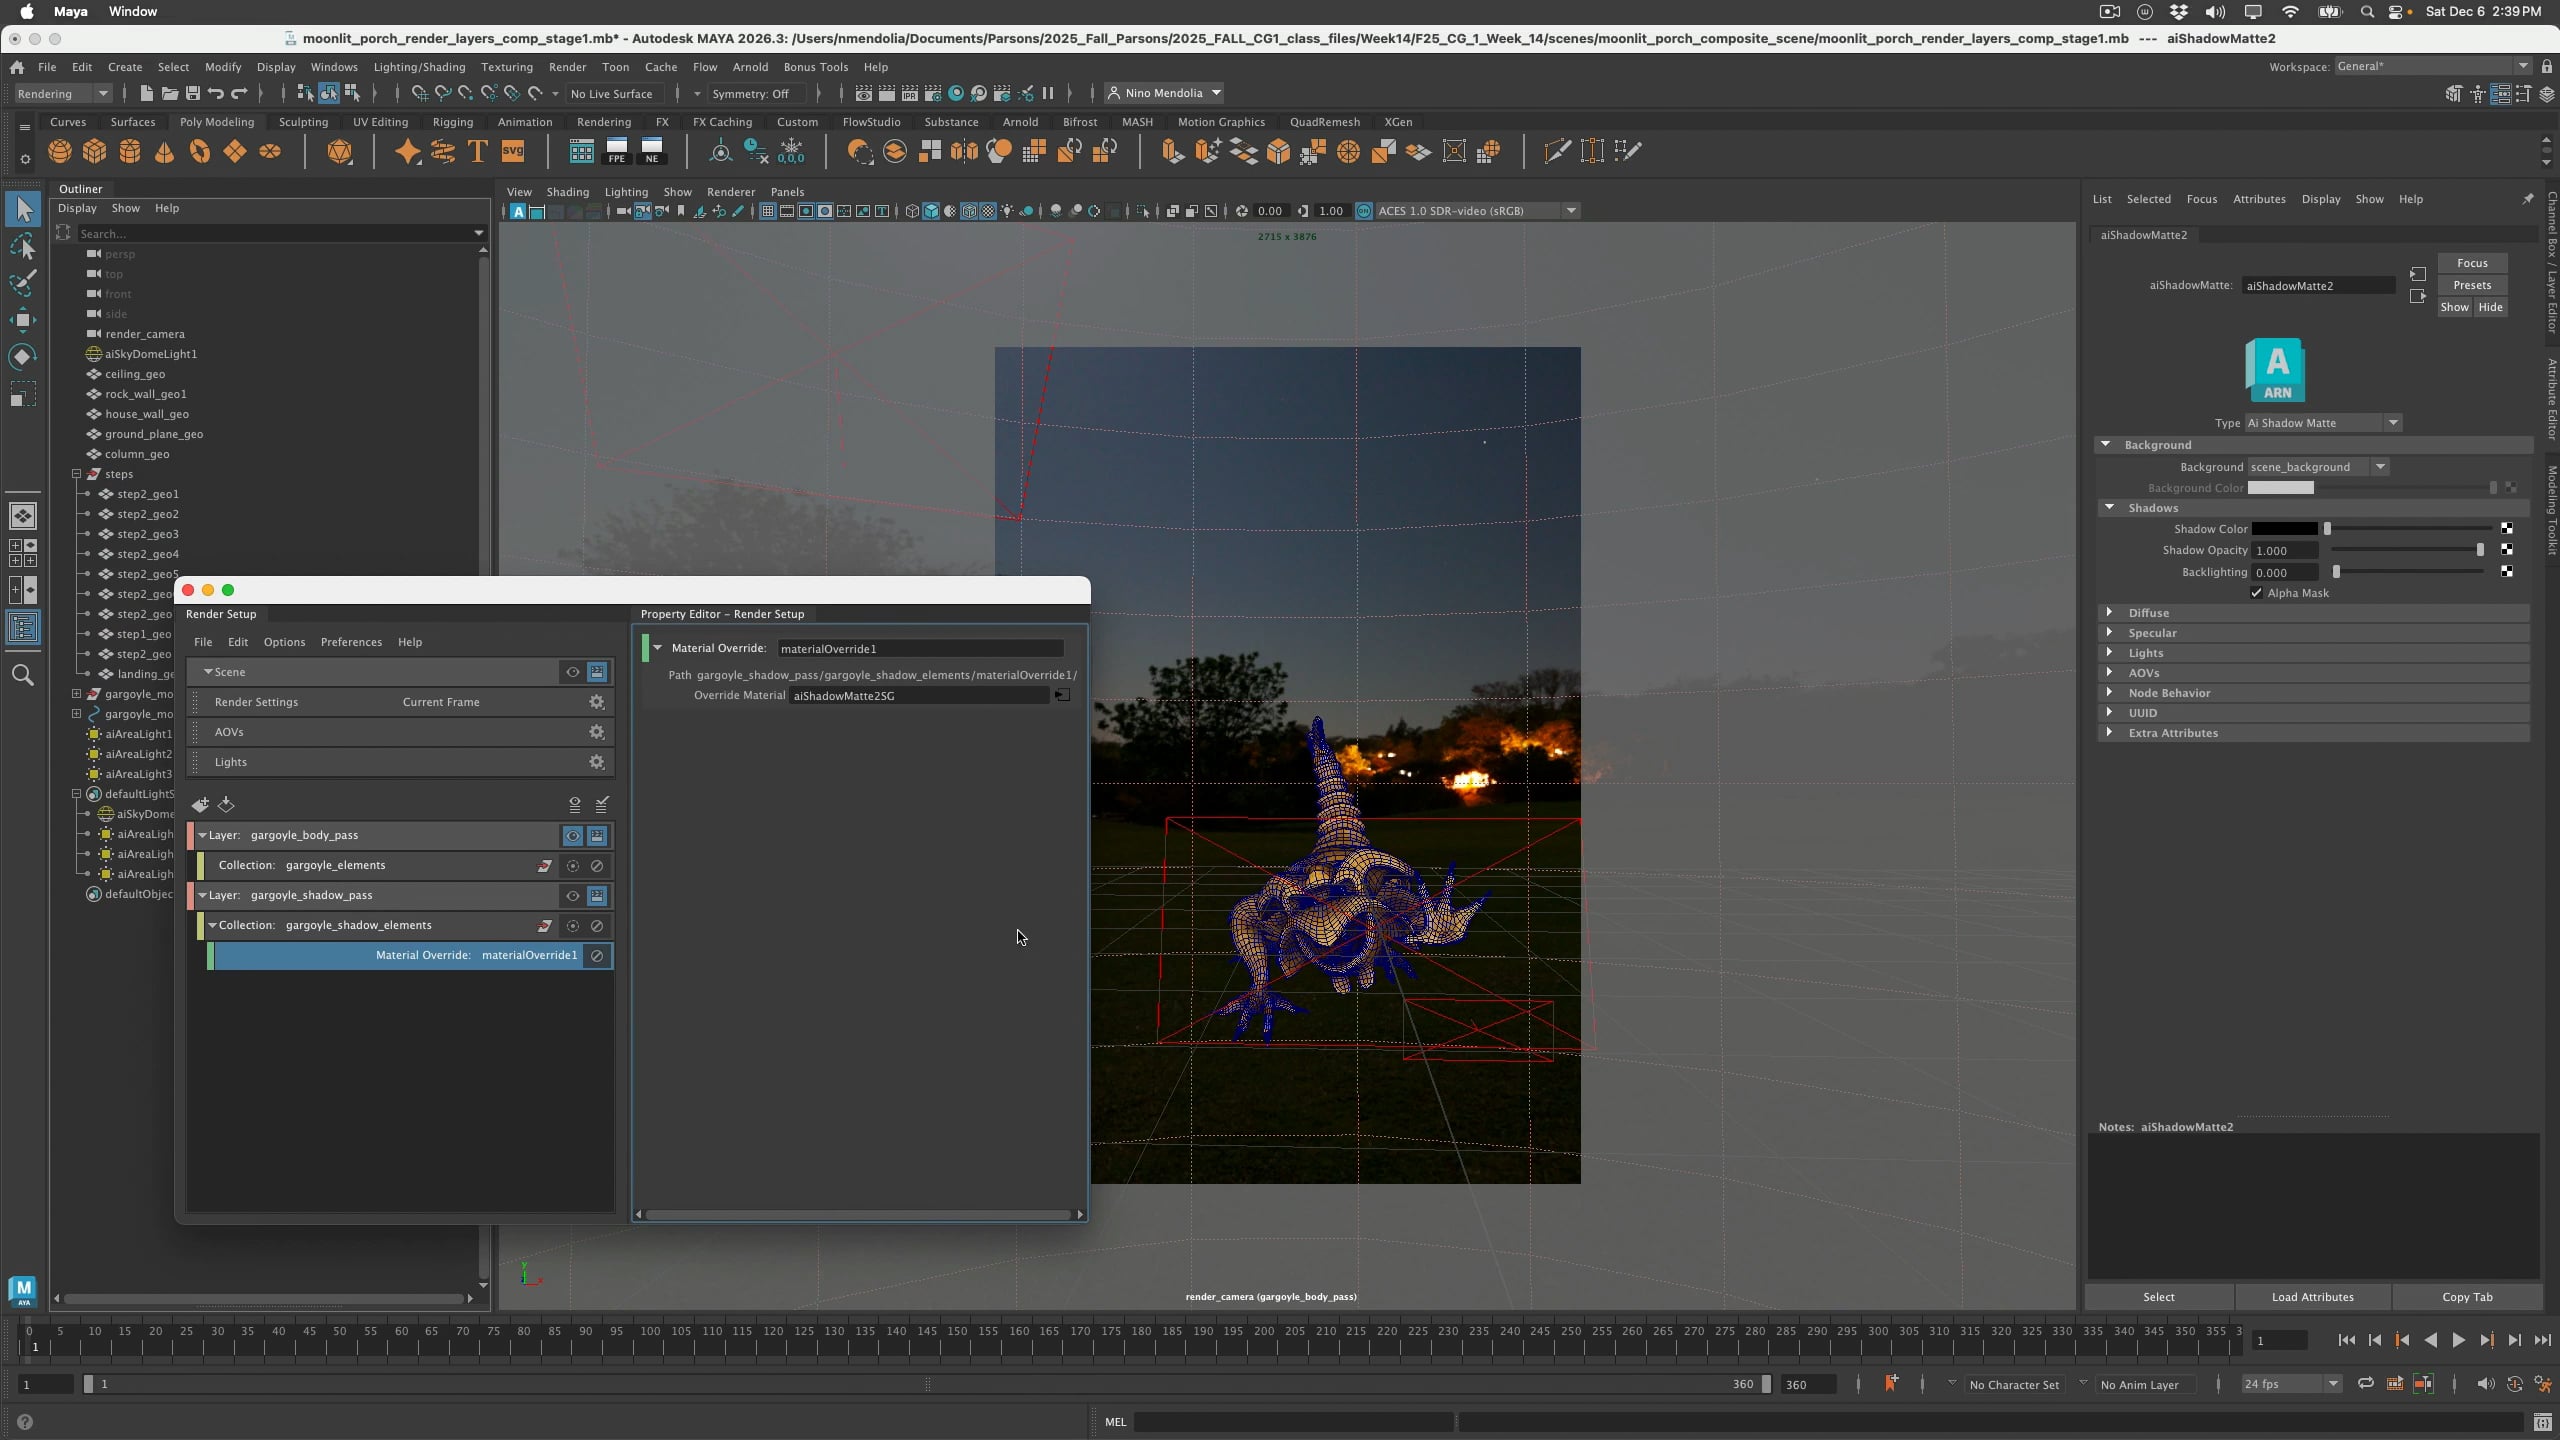The image size is (2560, 1440).
Task: Click the create render layer icon
Action: click(200, 804)
